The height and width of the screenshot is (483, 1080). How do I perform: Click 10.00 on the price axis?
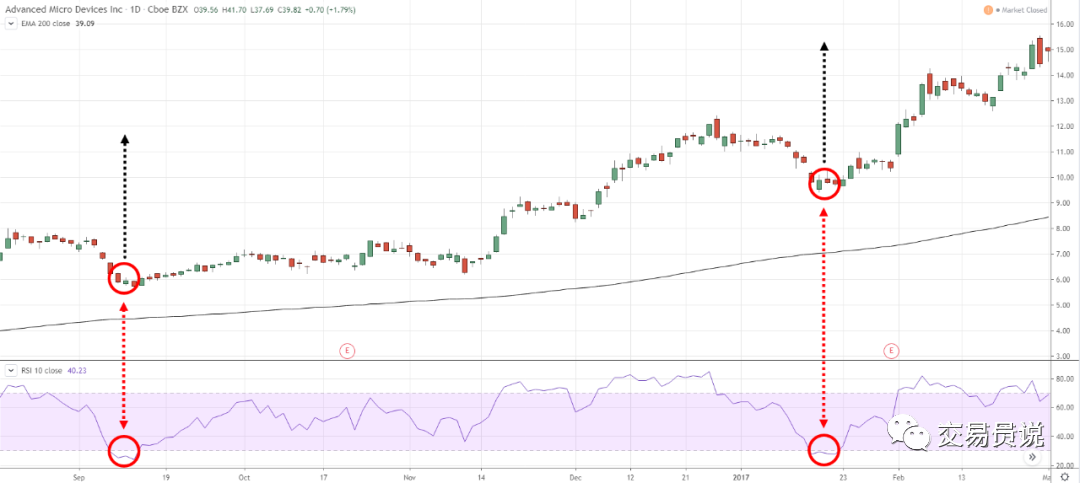point(1066,177)
